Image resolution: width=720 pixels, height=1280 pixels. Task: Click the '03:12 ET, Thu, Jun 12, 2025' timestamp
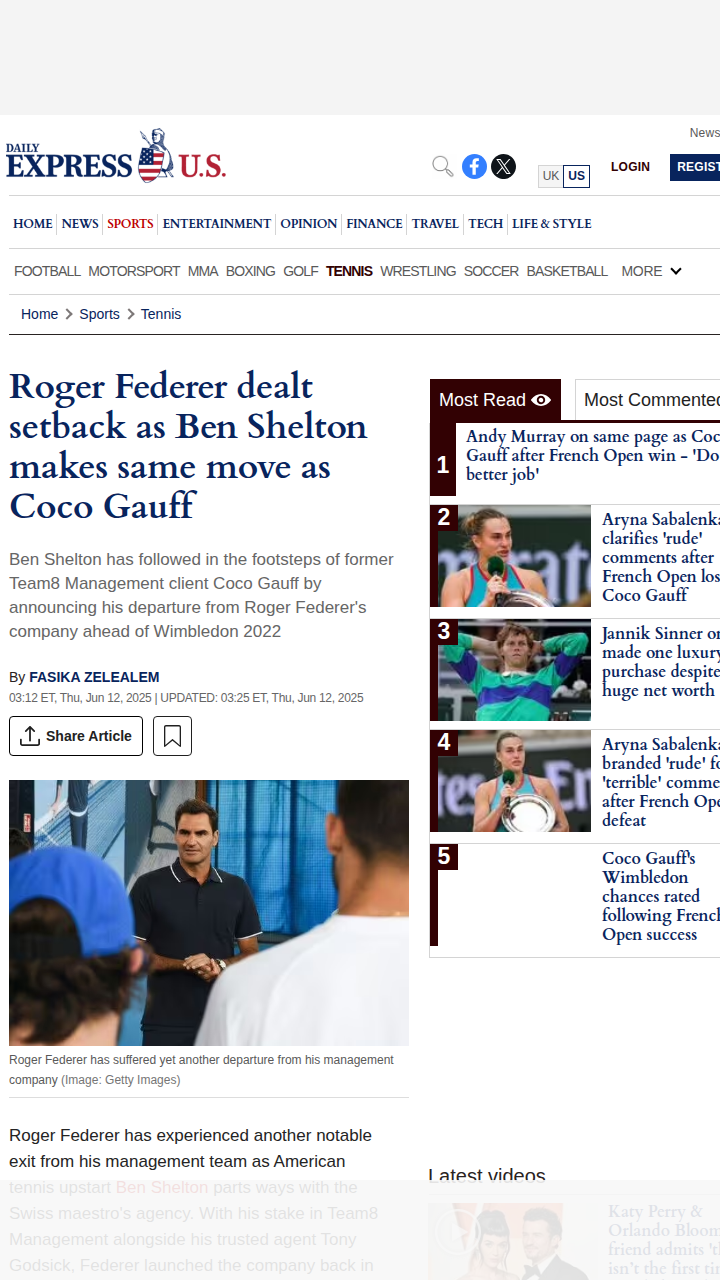click(x=80, y=698)
